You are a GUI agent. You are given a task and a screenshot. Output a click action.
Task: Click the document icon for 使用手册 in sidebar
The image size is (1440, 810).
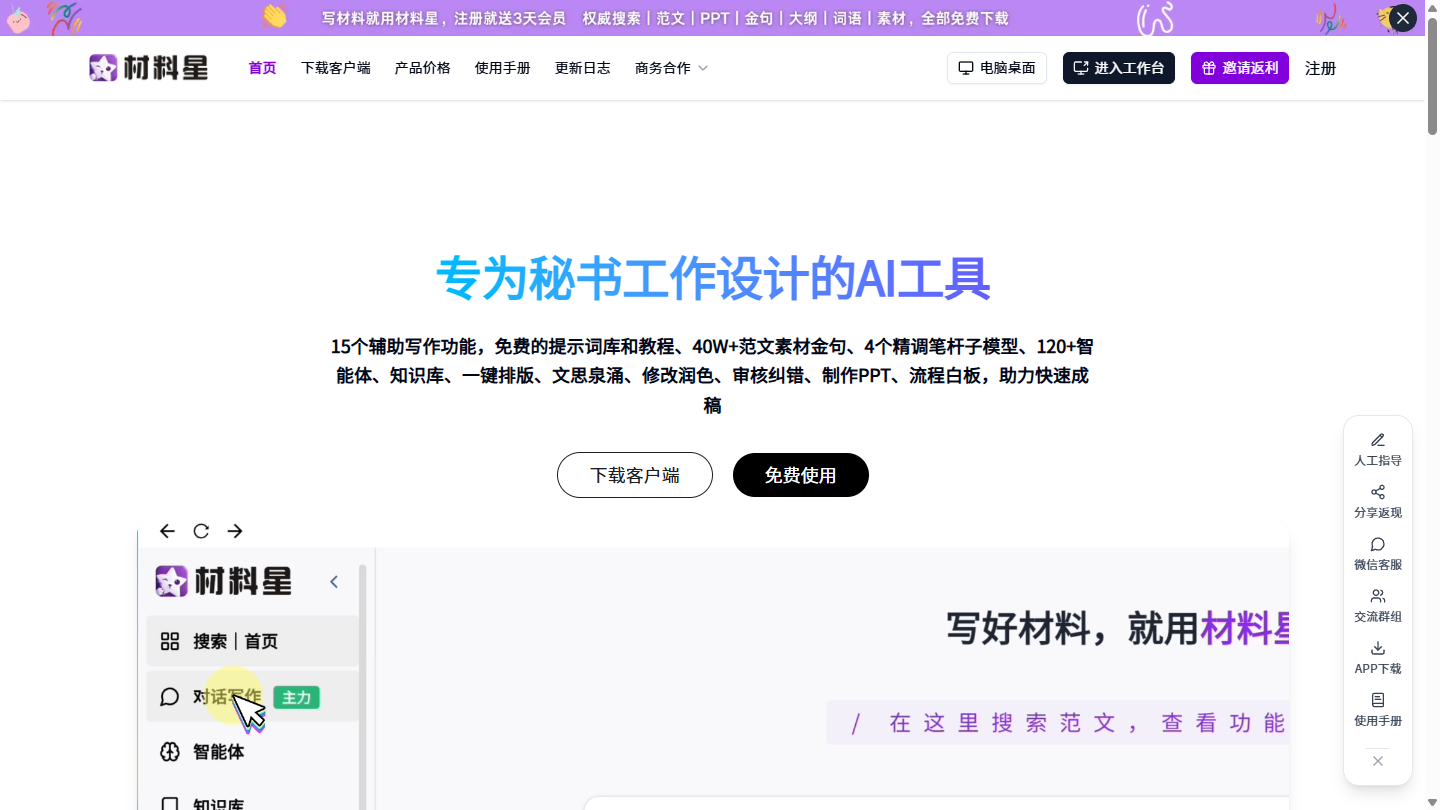[x=1378, y=700]
